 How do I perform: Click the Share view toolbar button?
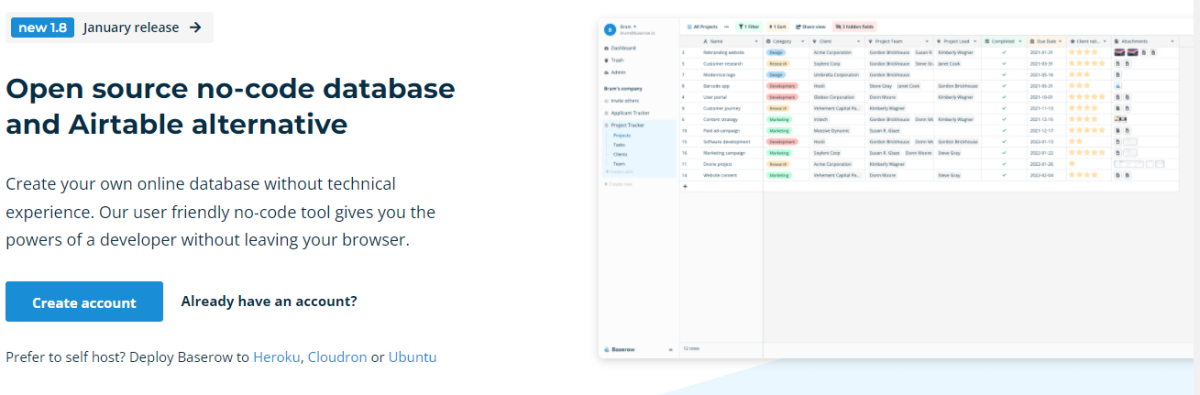pyautogui.click(x=810, y=27)
